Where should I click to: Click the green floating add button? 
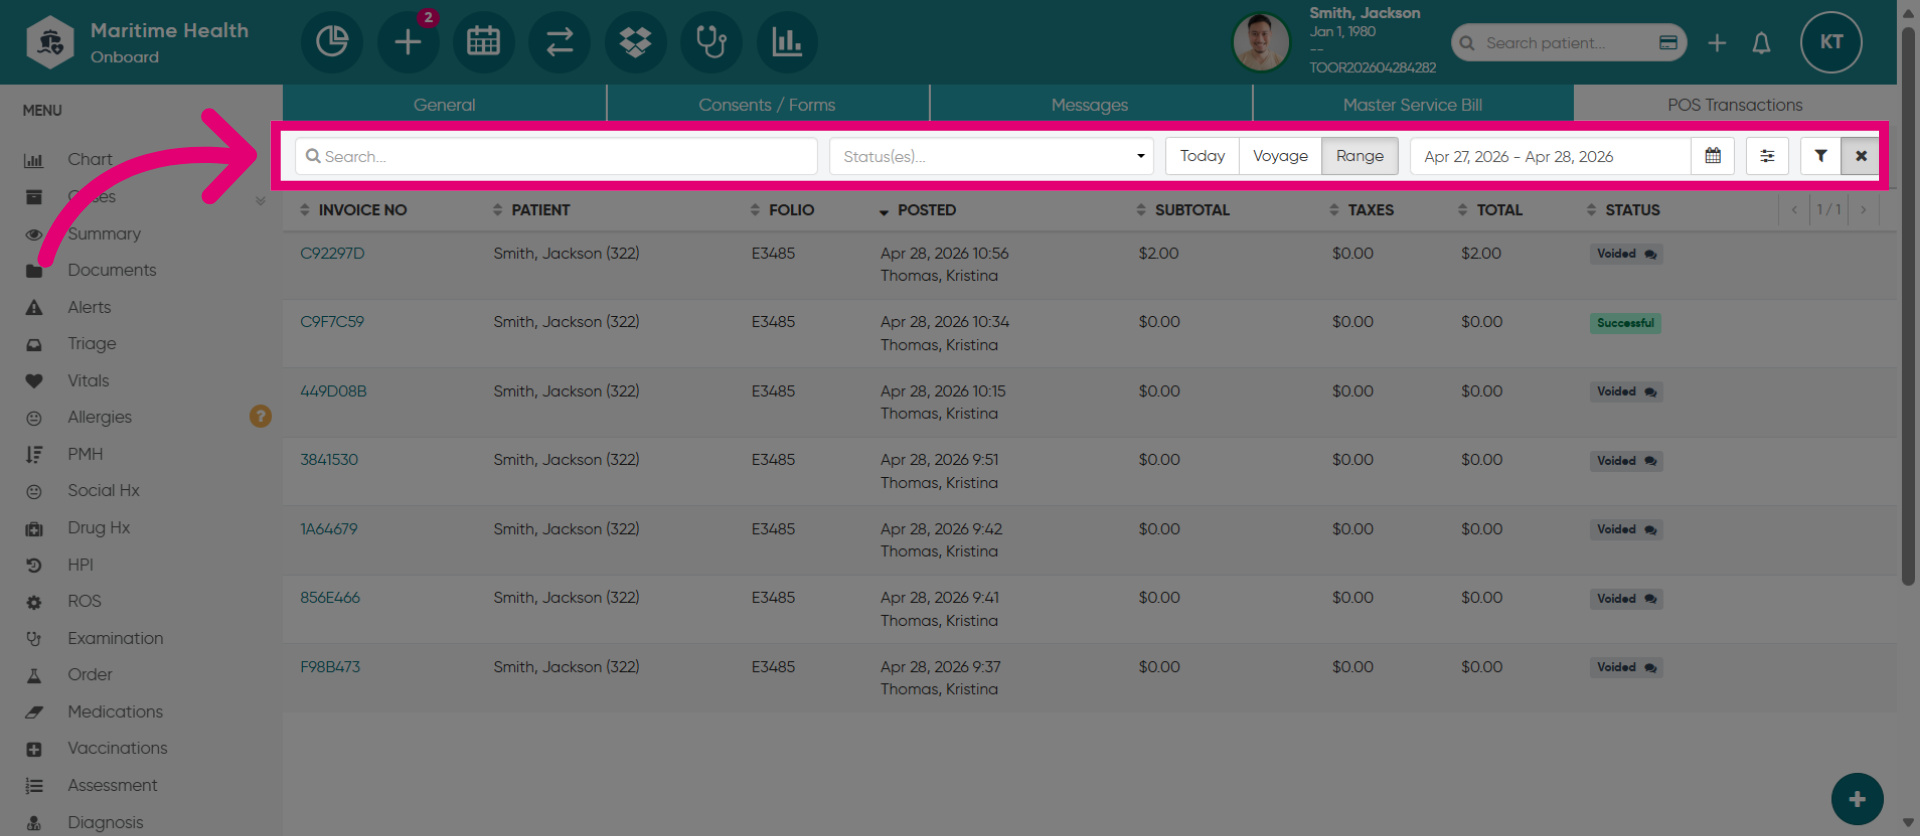coord(1857,799)
